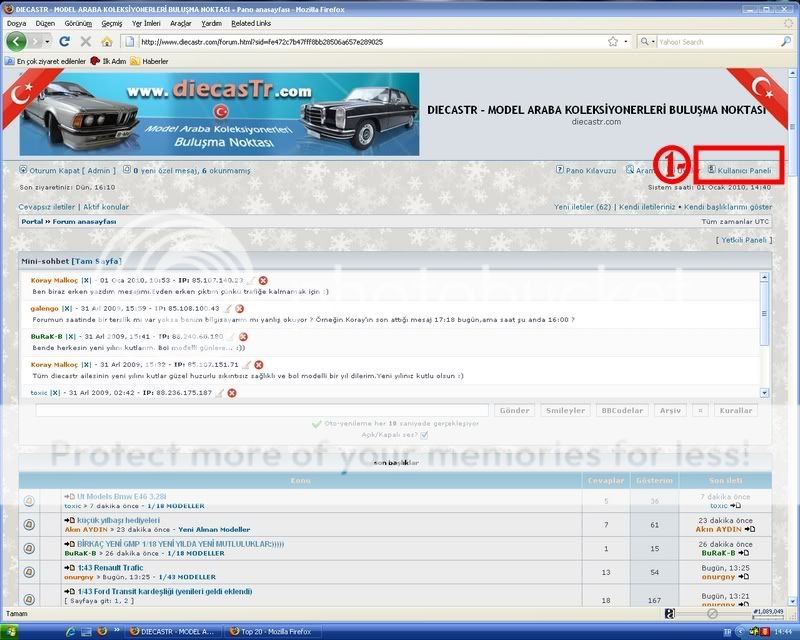Focus the Yahoo! Search field
Image resolution: width=800 pixels, height=640 pixels.
coord(718,42)
